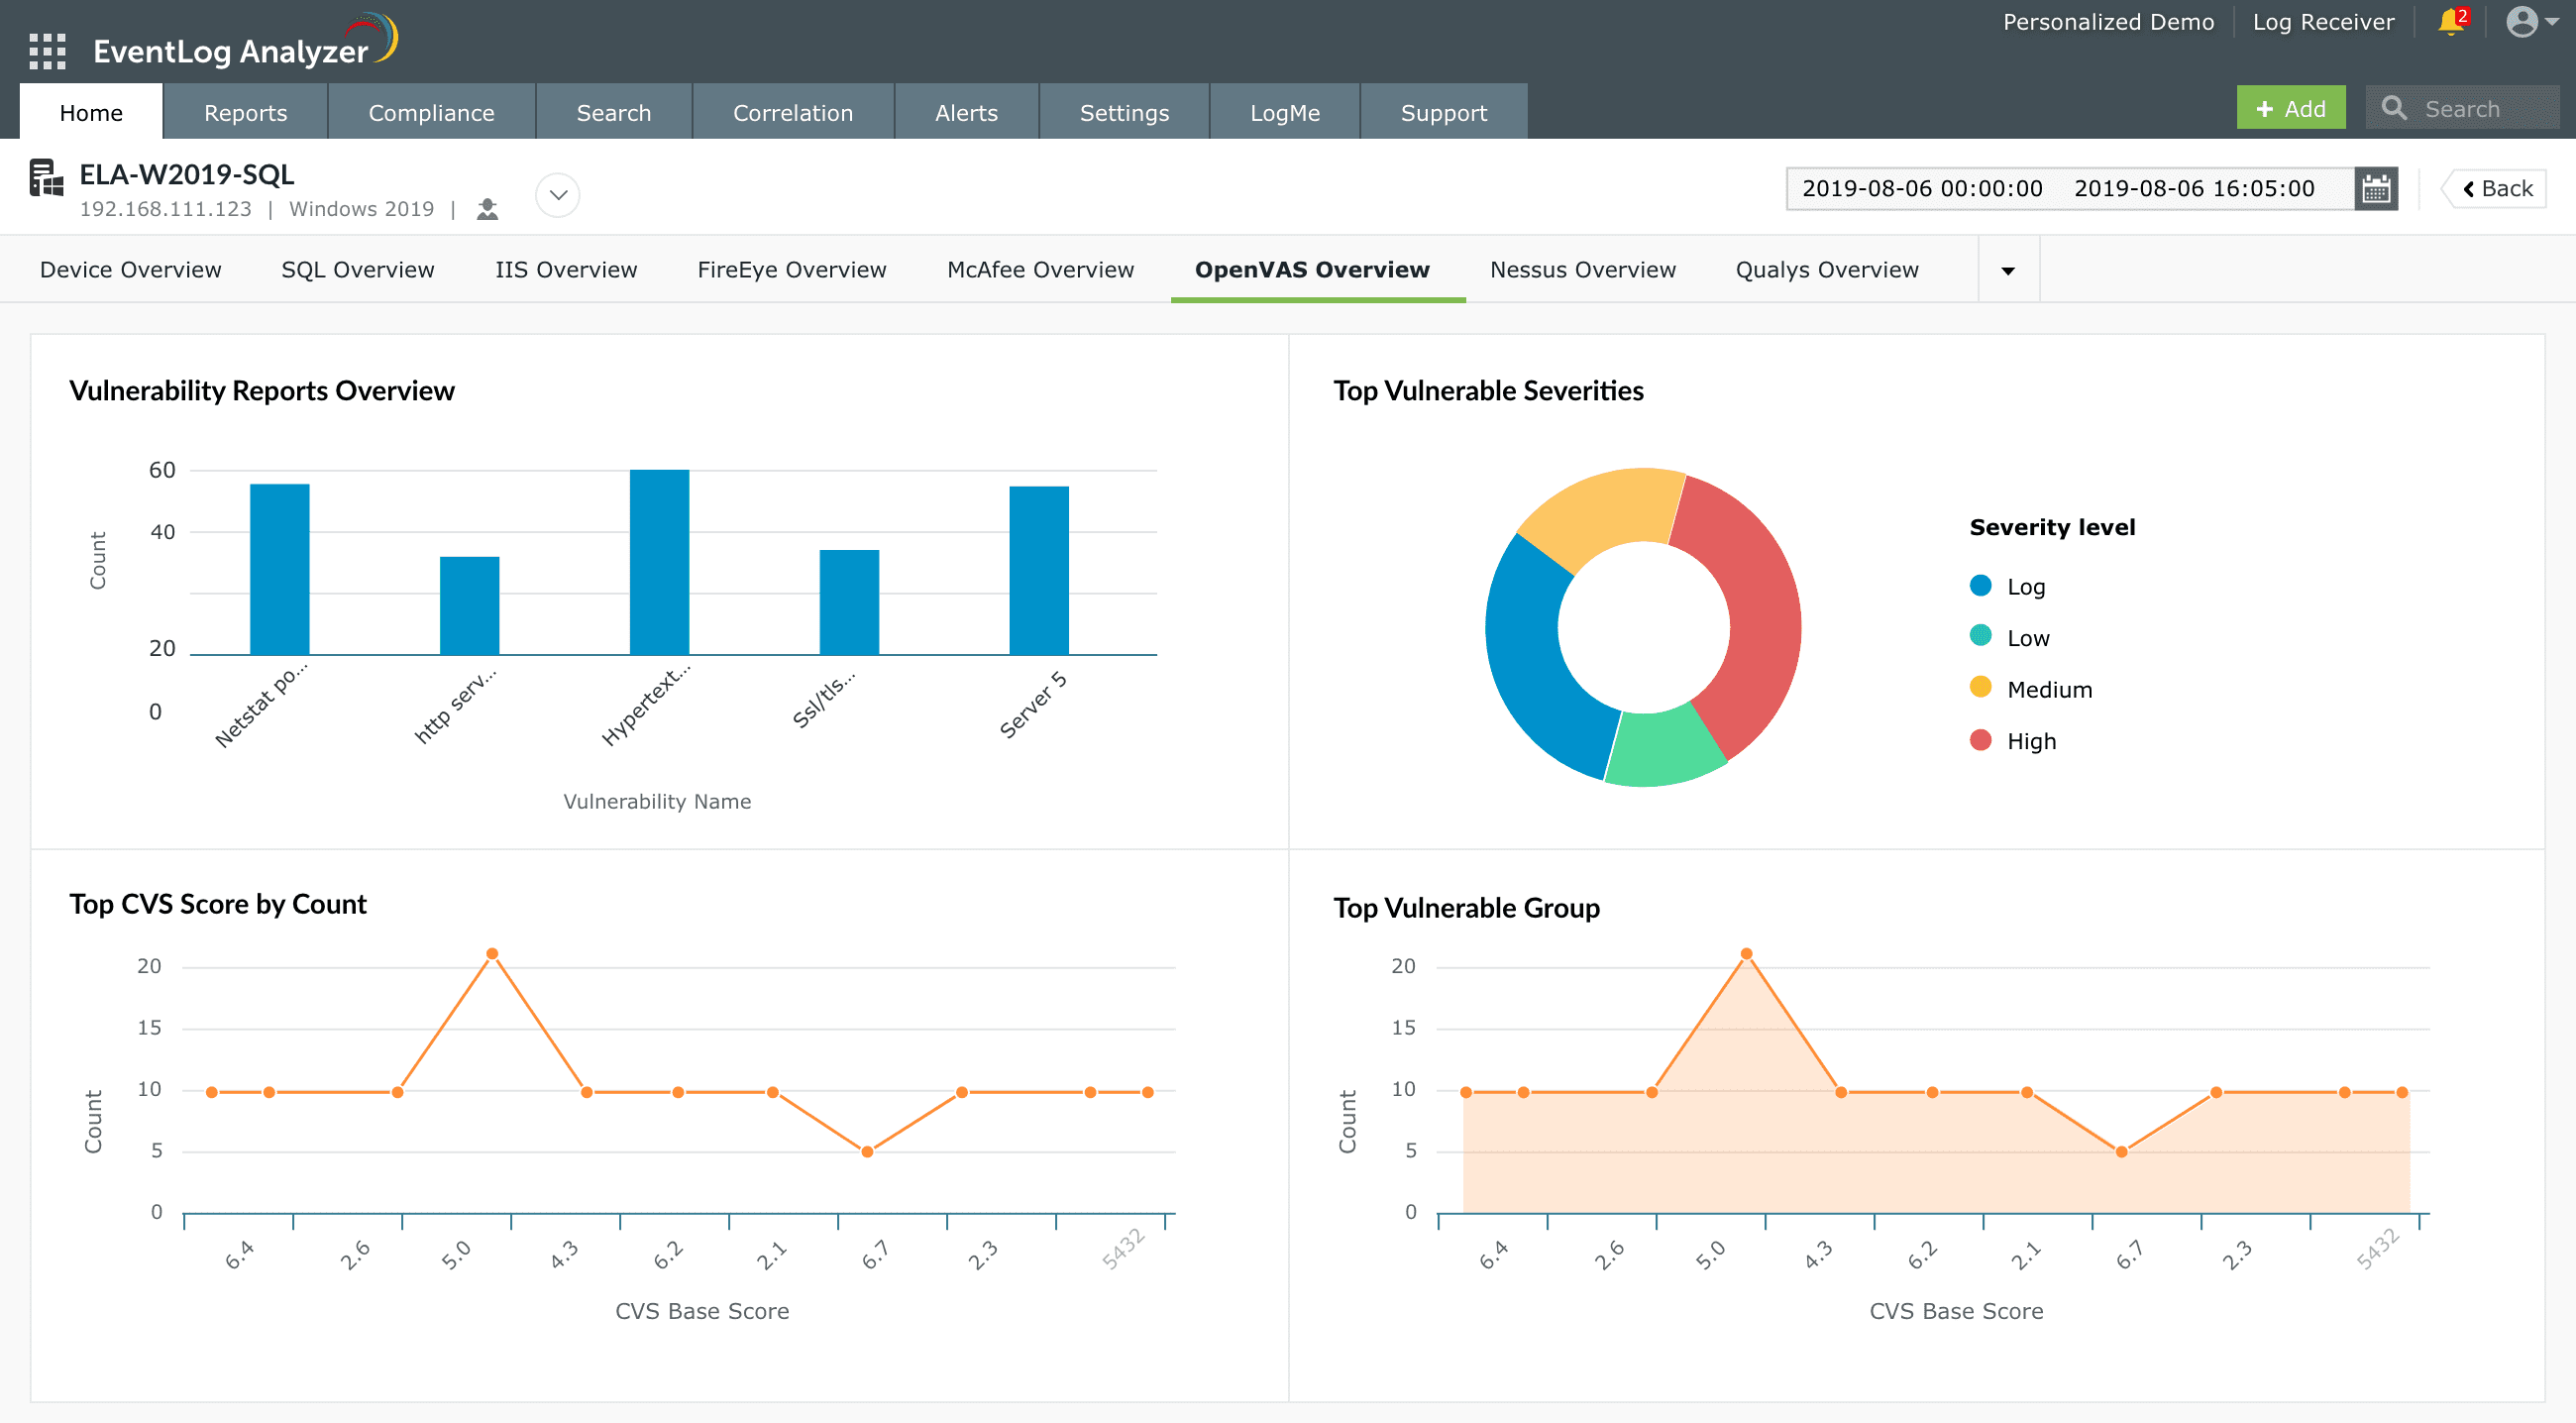Open the user profile avatar icon
Screen dimensions: 2576x1423
2521,22
